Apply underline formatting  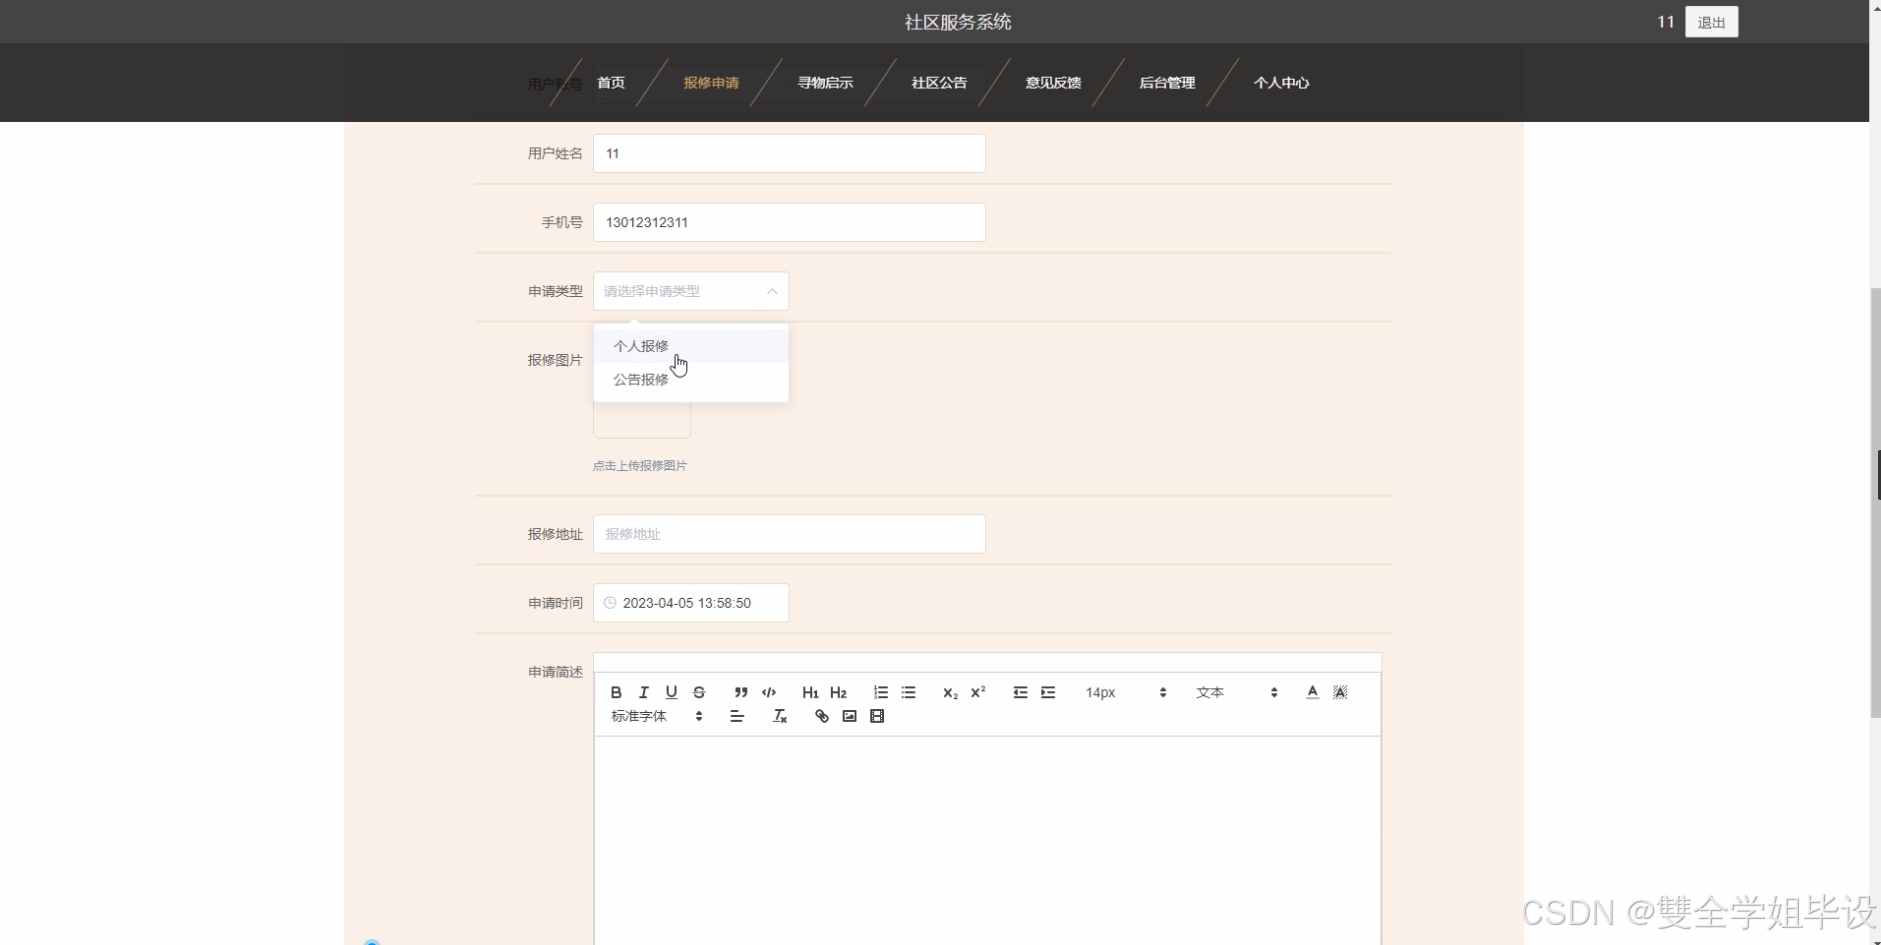(x=671, y=692)
